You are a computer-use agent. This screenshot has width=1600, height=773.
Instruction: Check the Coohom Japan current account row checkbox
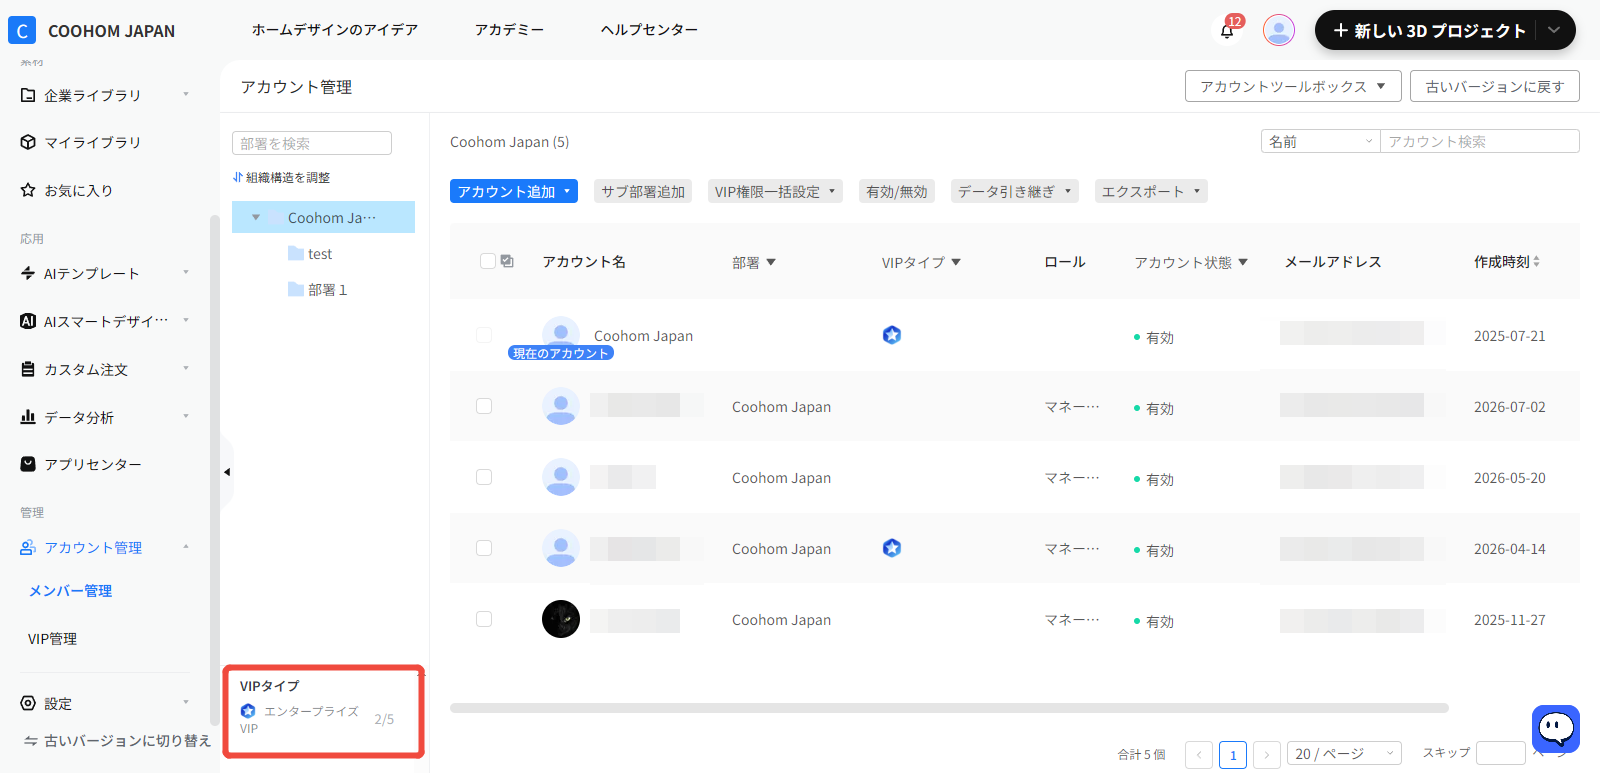(484, 335)
